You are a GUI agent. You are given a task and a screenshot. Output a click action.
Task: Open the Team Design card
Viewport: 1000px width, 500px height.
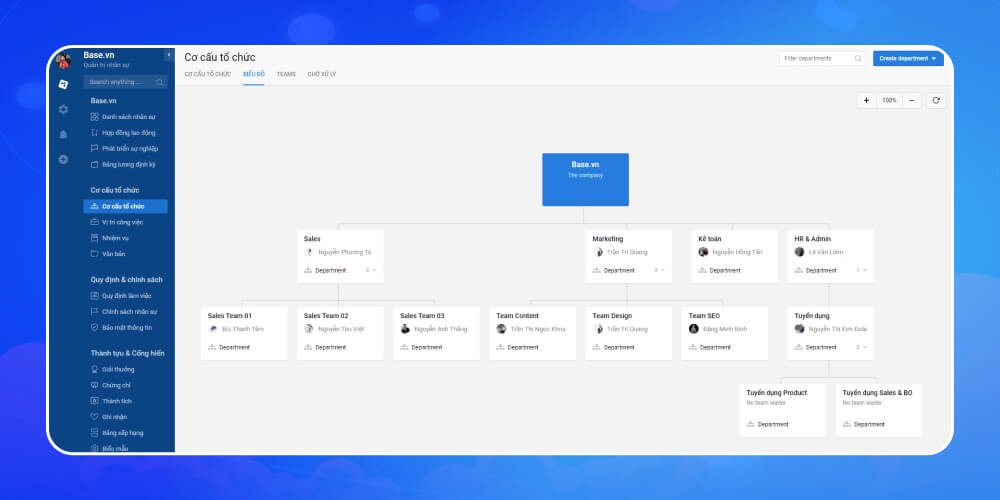[629, 334]
